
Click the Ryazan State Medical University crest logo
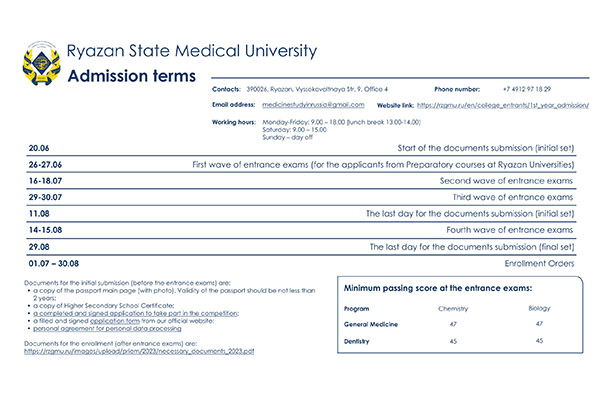pos(33,63)
